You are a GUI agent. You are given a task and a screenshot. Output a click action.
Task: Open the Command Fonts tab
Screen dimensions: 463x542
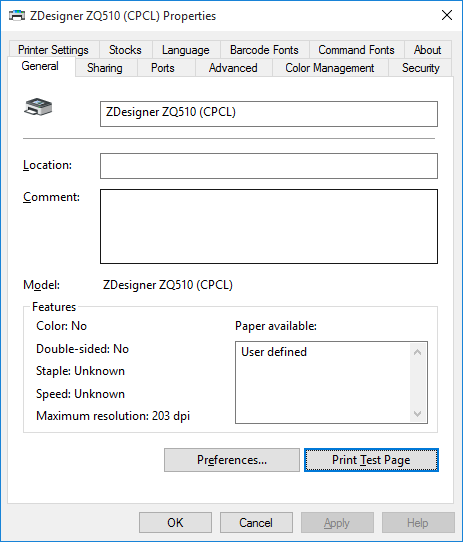pyautogui.click(x=356, y=50)
